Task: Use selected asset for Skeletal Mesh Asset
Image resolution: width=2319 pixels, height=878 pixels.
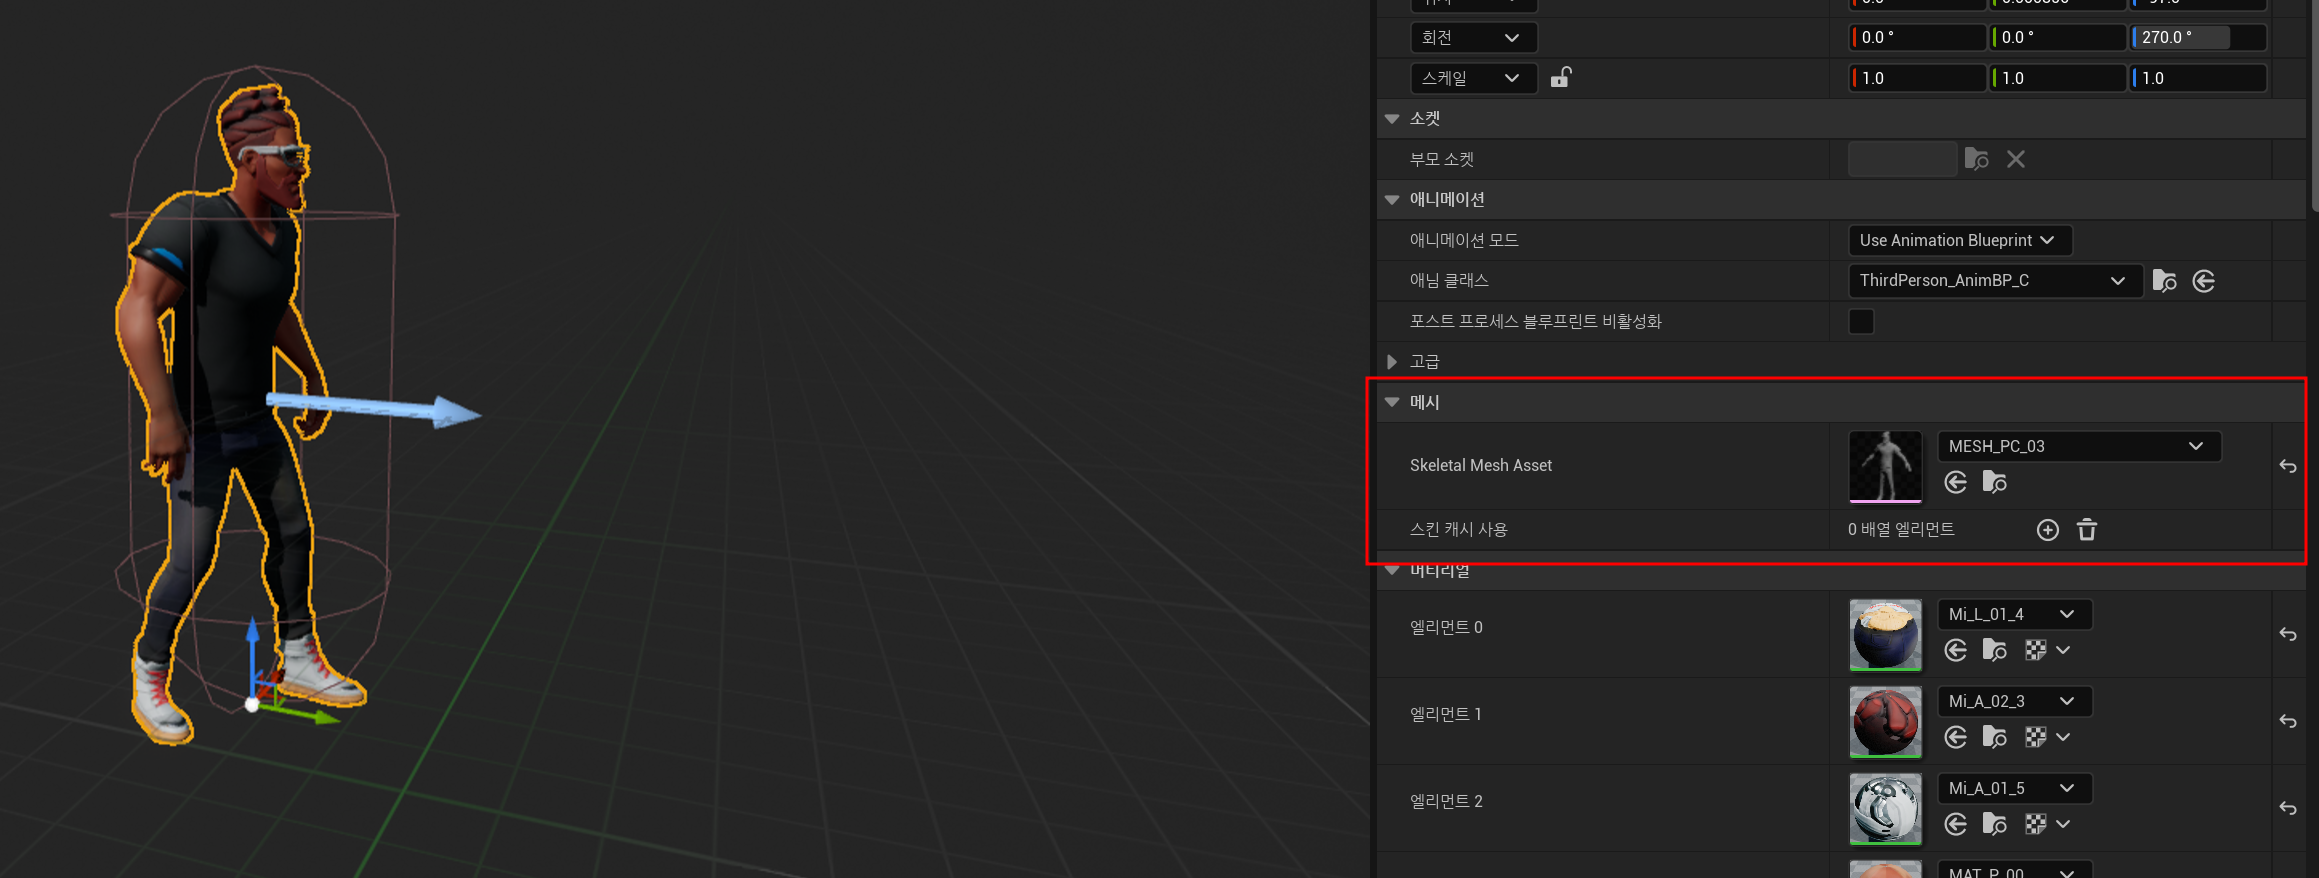Action: coord(1956,483)
